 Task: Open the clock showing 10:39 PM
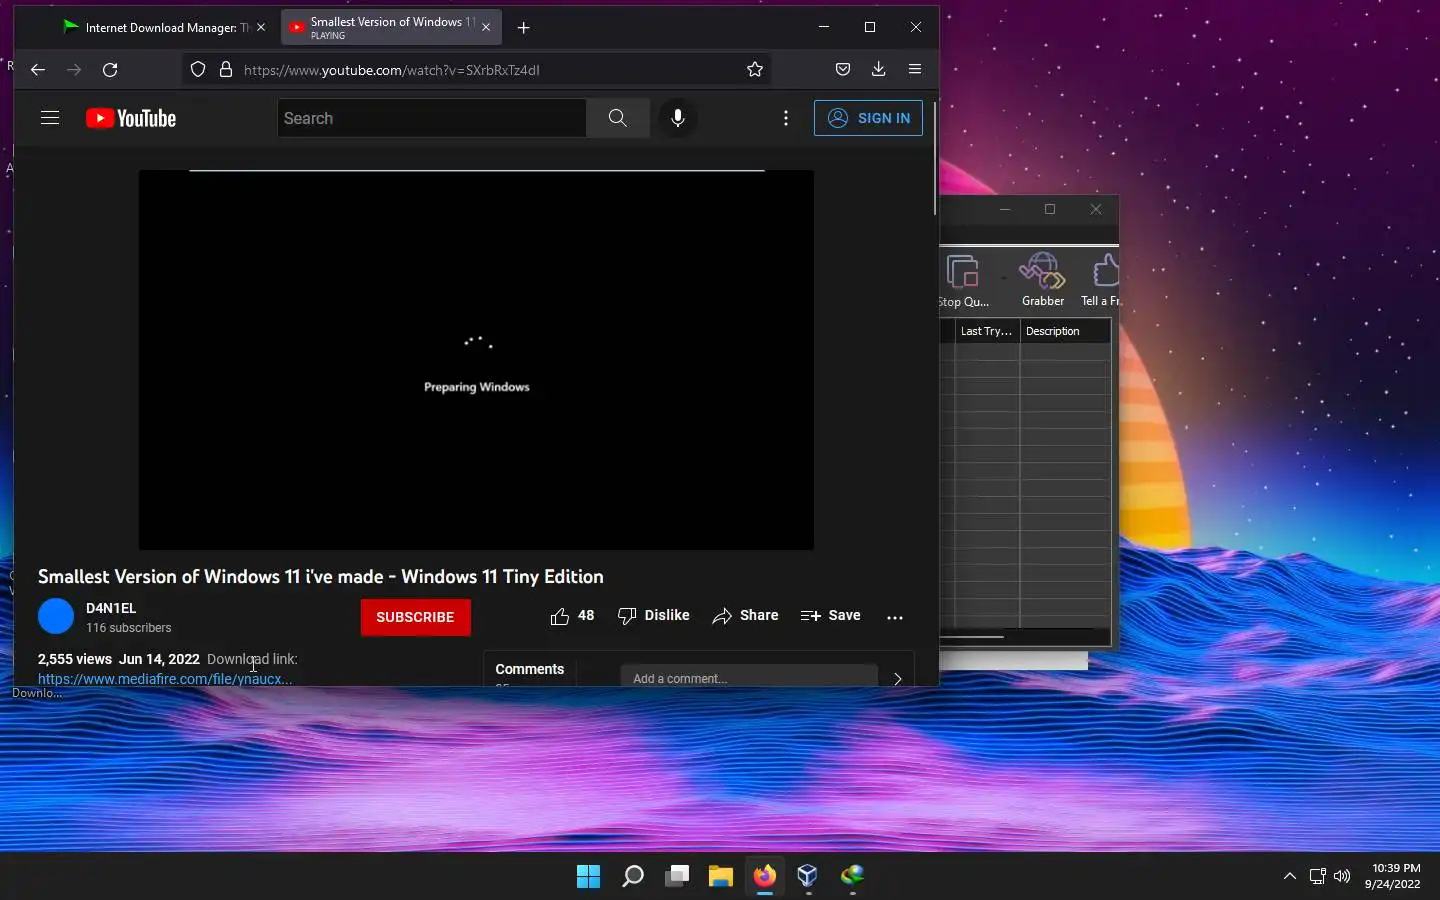pos(1394,876)
